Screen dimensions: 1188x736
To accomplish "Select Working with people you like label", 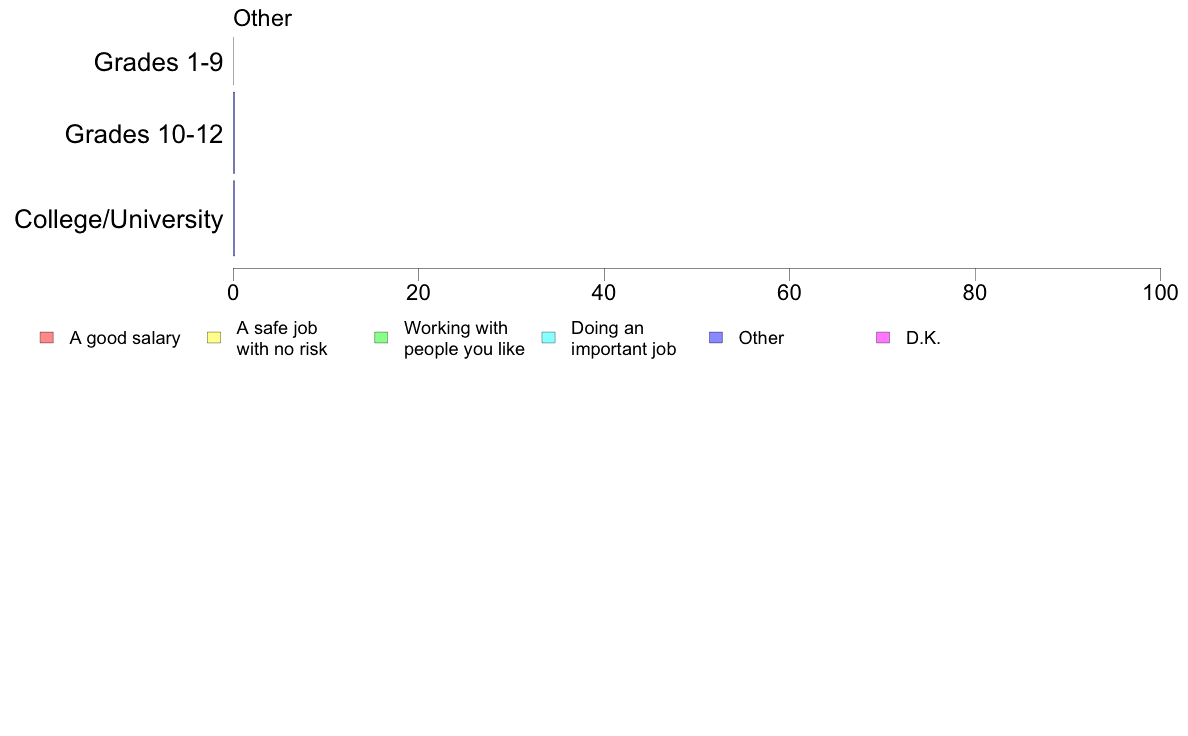I will (464, 338).
